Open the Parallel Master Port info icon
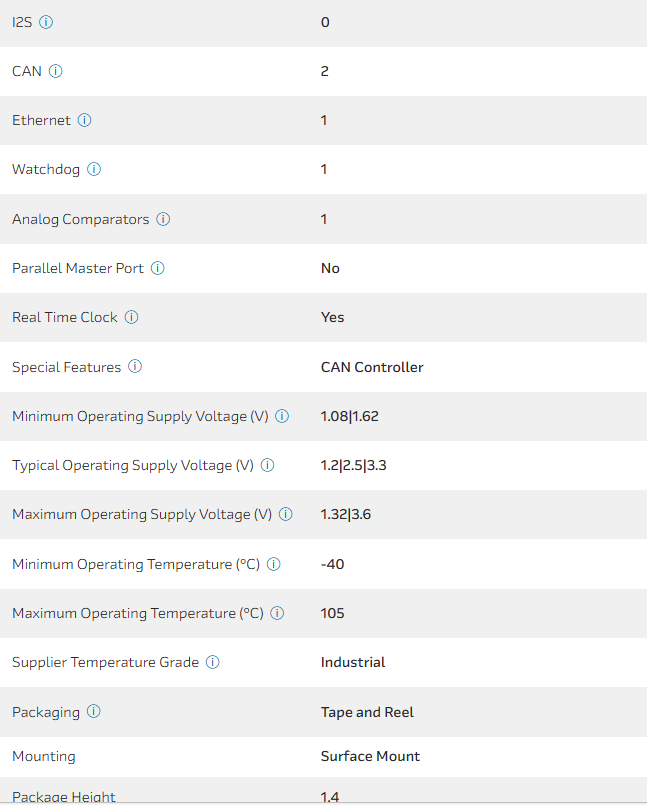 coord(158,268)
